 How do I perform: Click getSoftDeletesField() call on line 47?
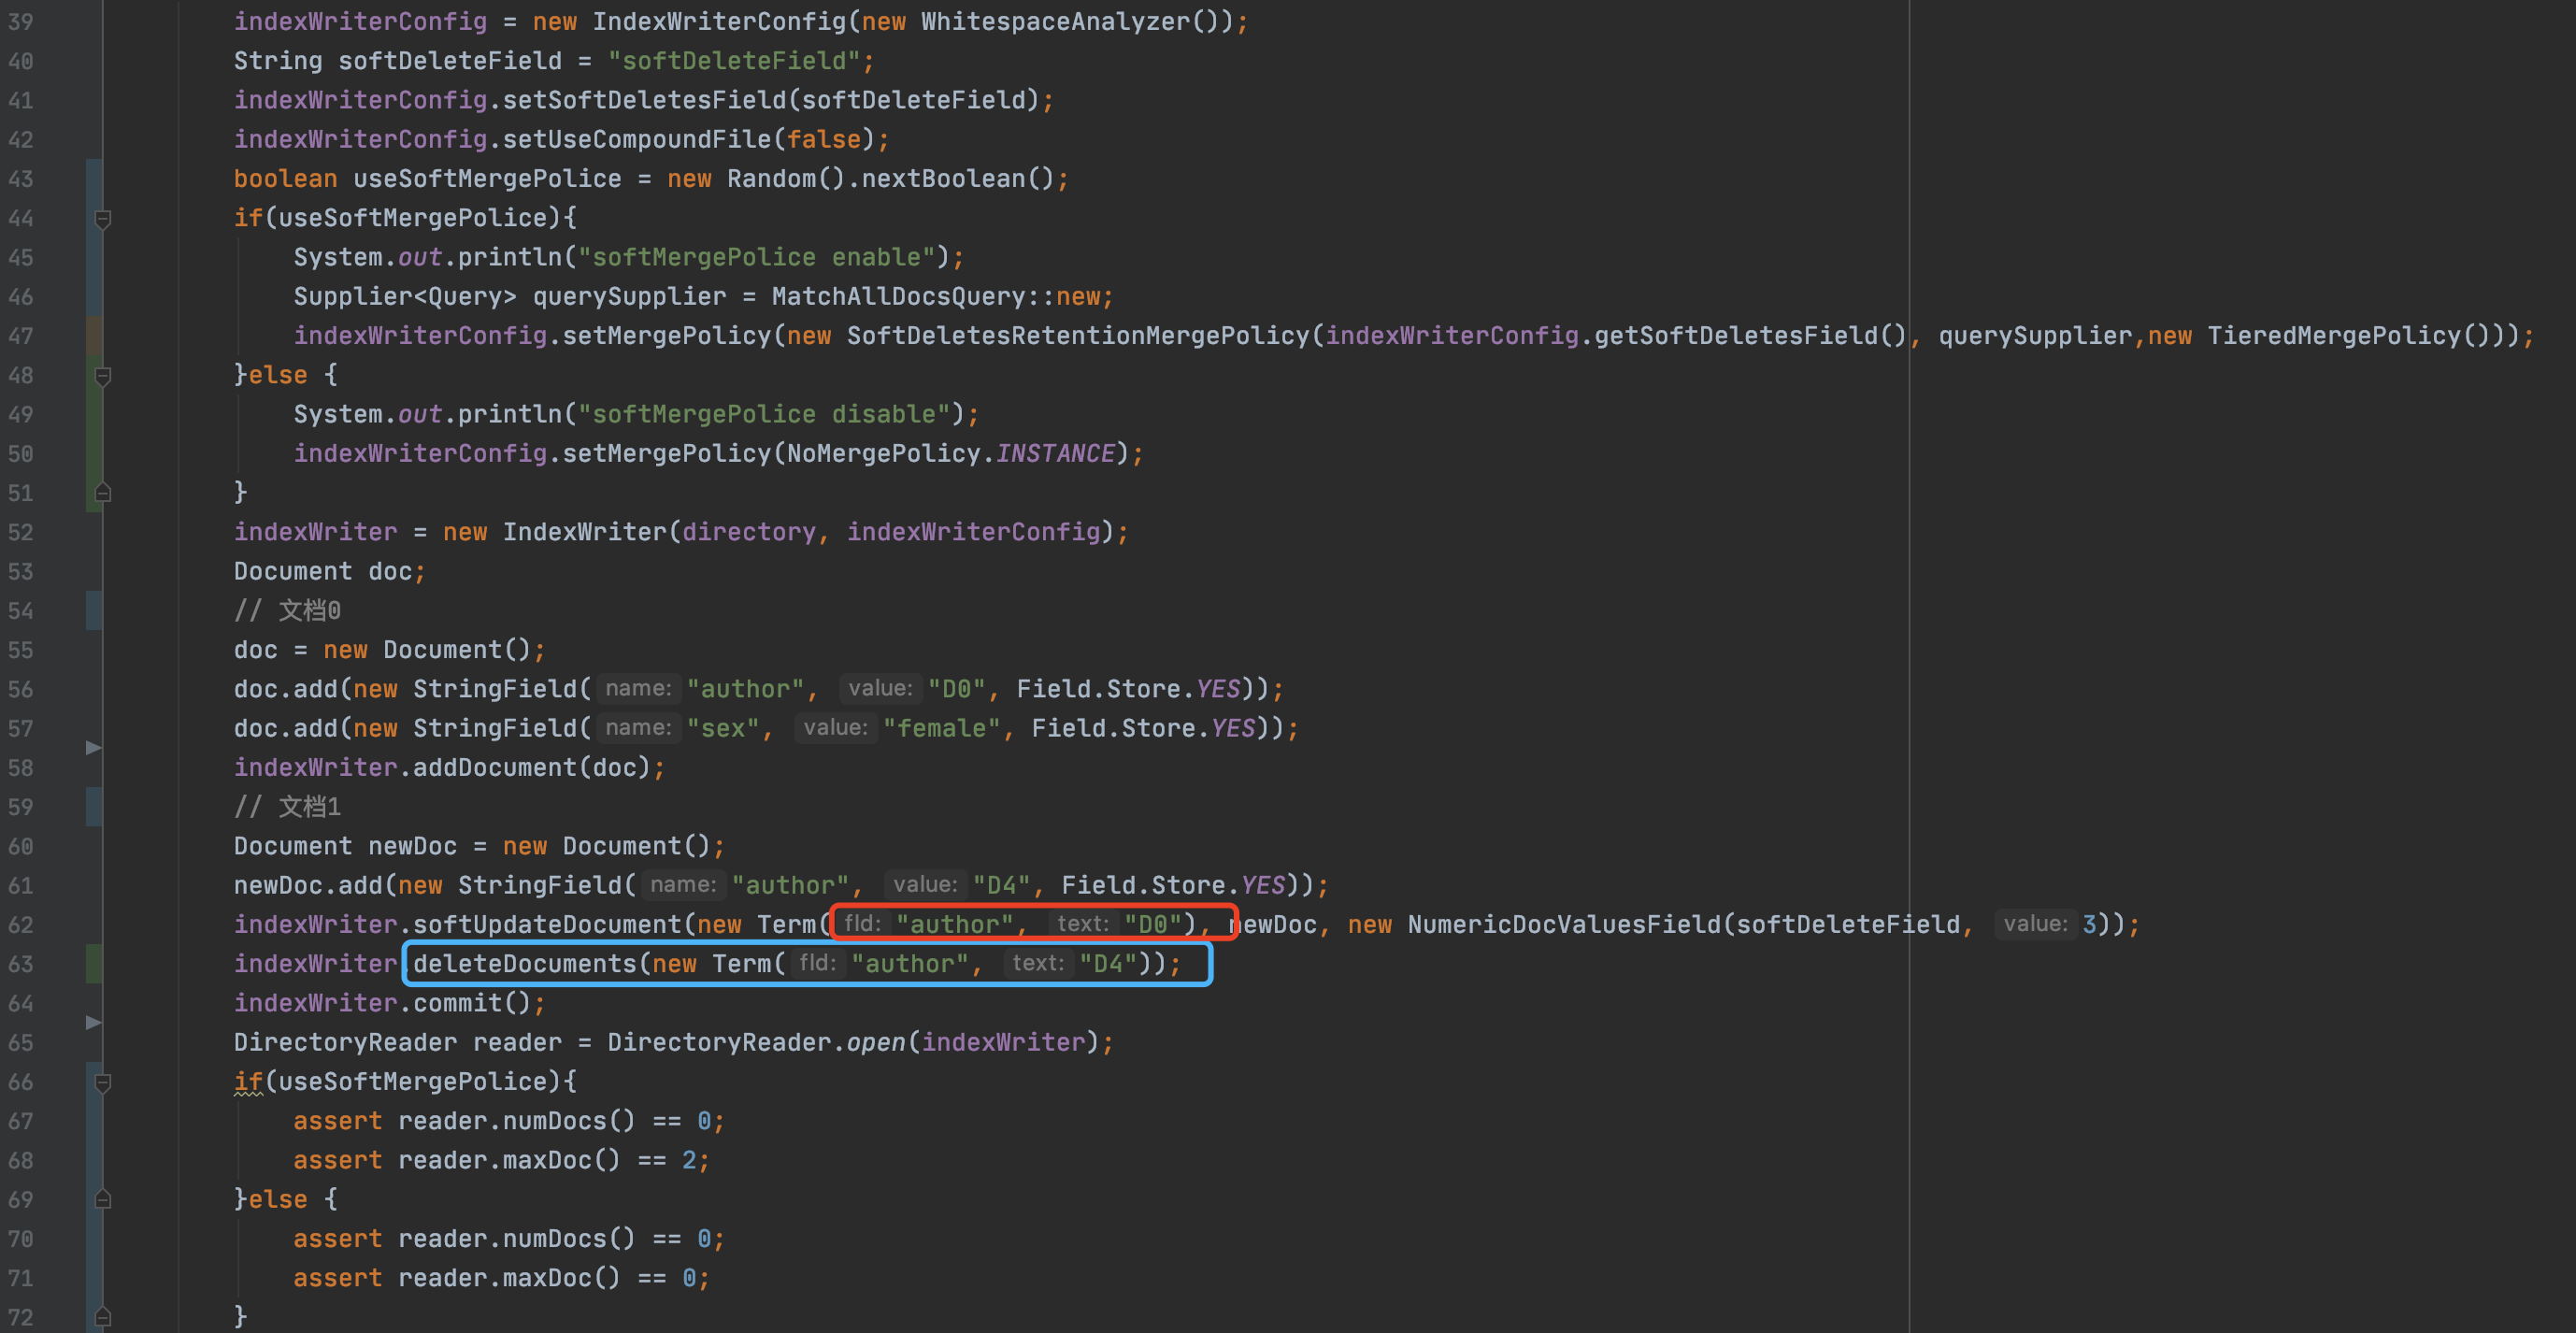1751,336
